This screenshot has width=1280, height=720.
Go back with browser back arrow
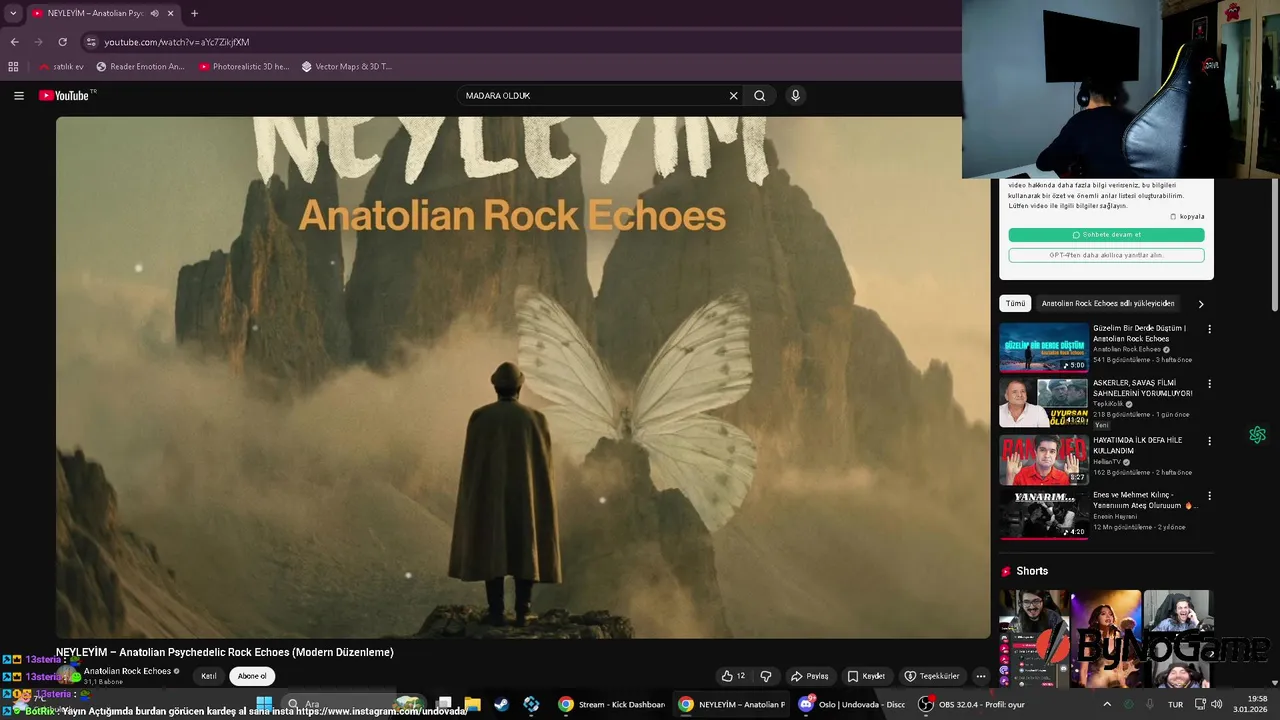click(x=14, y=42)
